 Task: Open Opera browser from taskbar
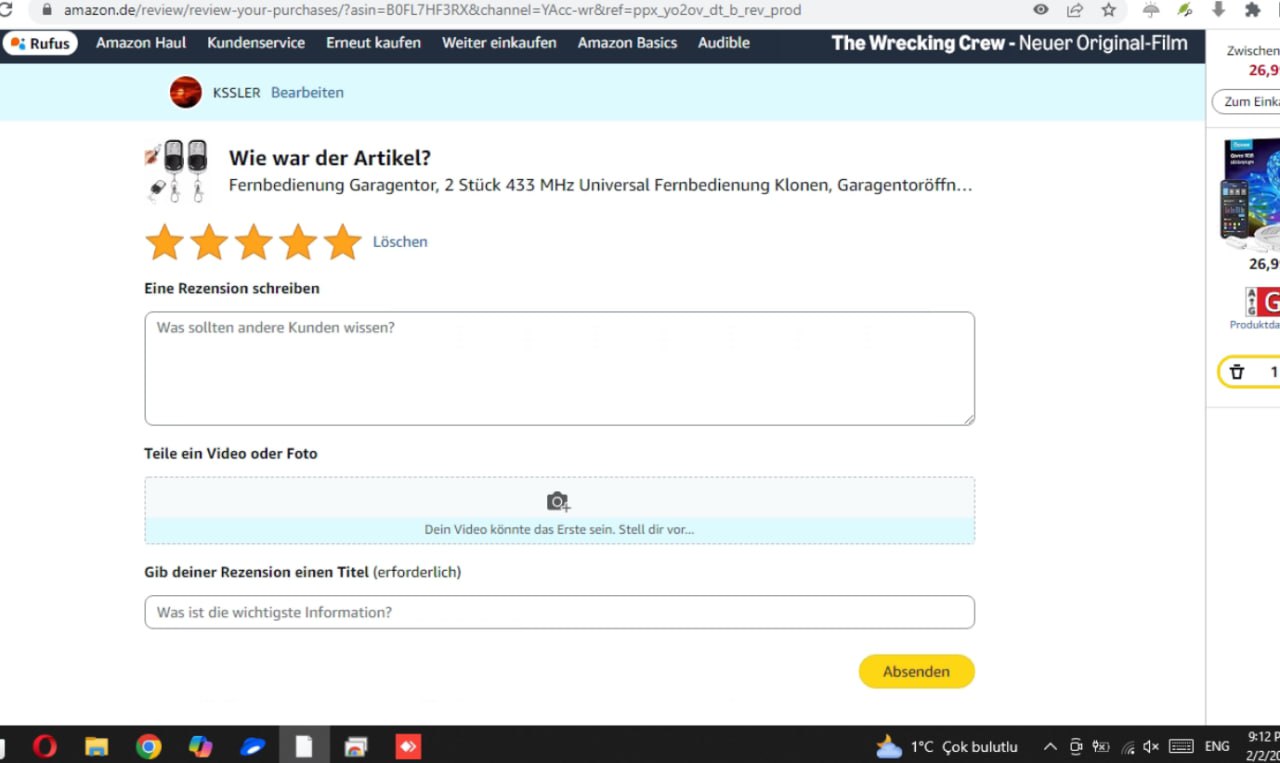[x=44, y=746]
